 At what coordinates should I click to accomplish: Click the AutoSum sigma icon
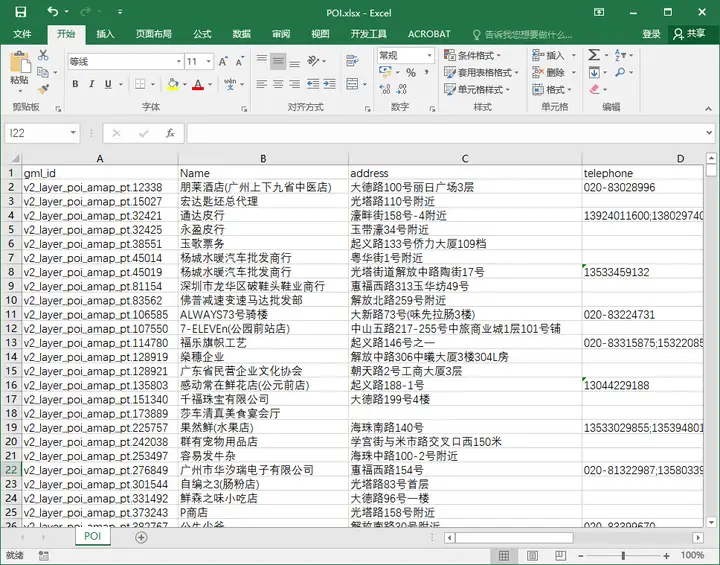[x=594, y=55]
